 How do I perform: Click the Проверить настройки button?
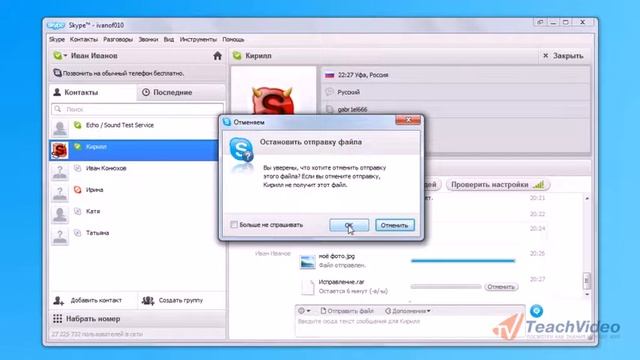point(498,185)
